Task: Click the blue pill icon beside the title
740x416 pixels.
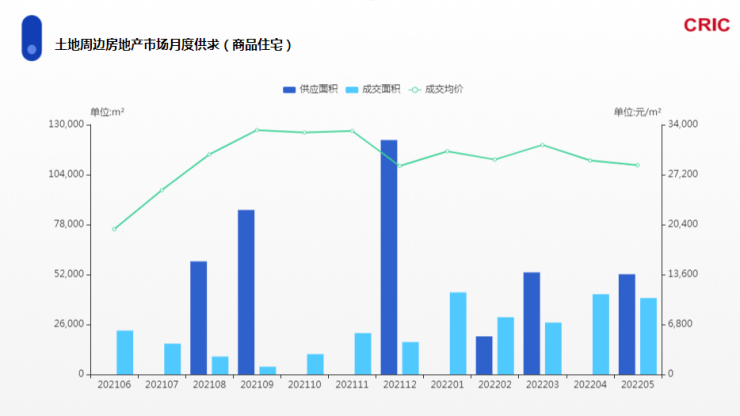Action: [x=32, y=38]
